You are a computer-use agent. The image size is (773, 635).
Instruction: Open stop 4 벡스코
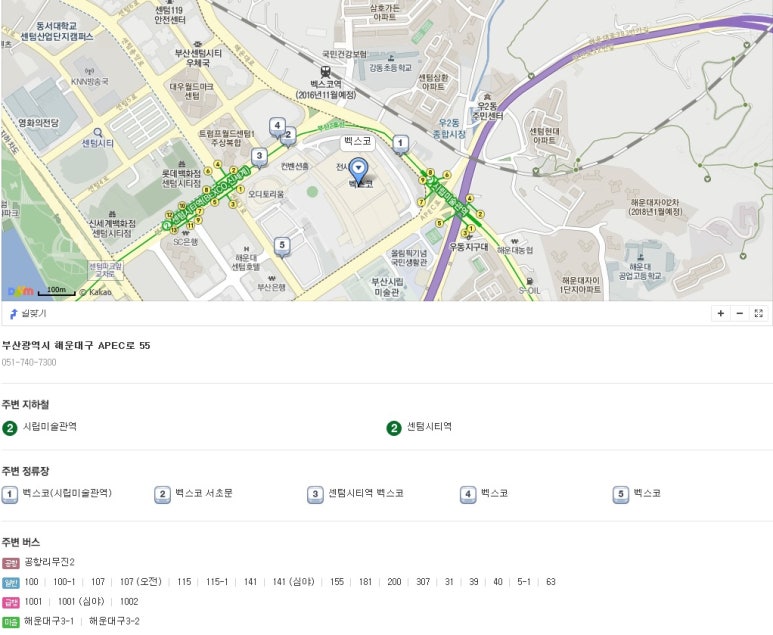pyautogui.click(x=494, y=493)
